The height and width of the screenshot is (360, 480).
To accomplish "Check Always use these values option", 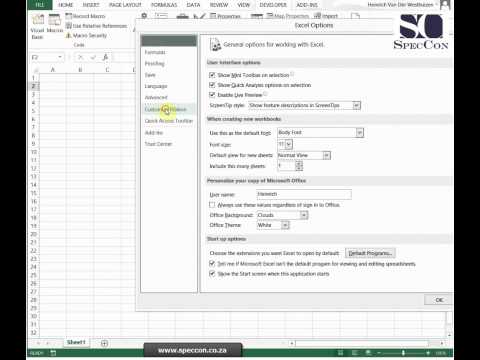I will pos(212,205).
